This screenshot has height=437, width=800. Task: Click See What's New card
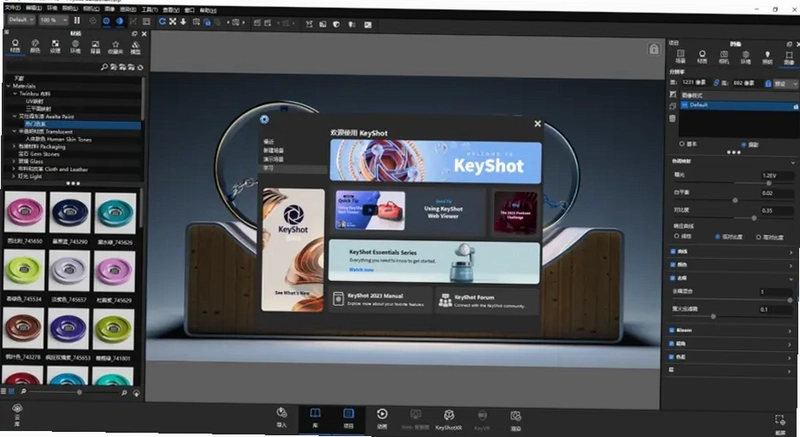pyautogui.click(x=292, y=250)
